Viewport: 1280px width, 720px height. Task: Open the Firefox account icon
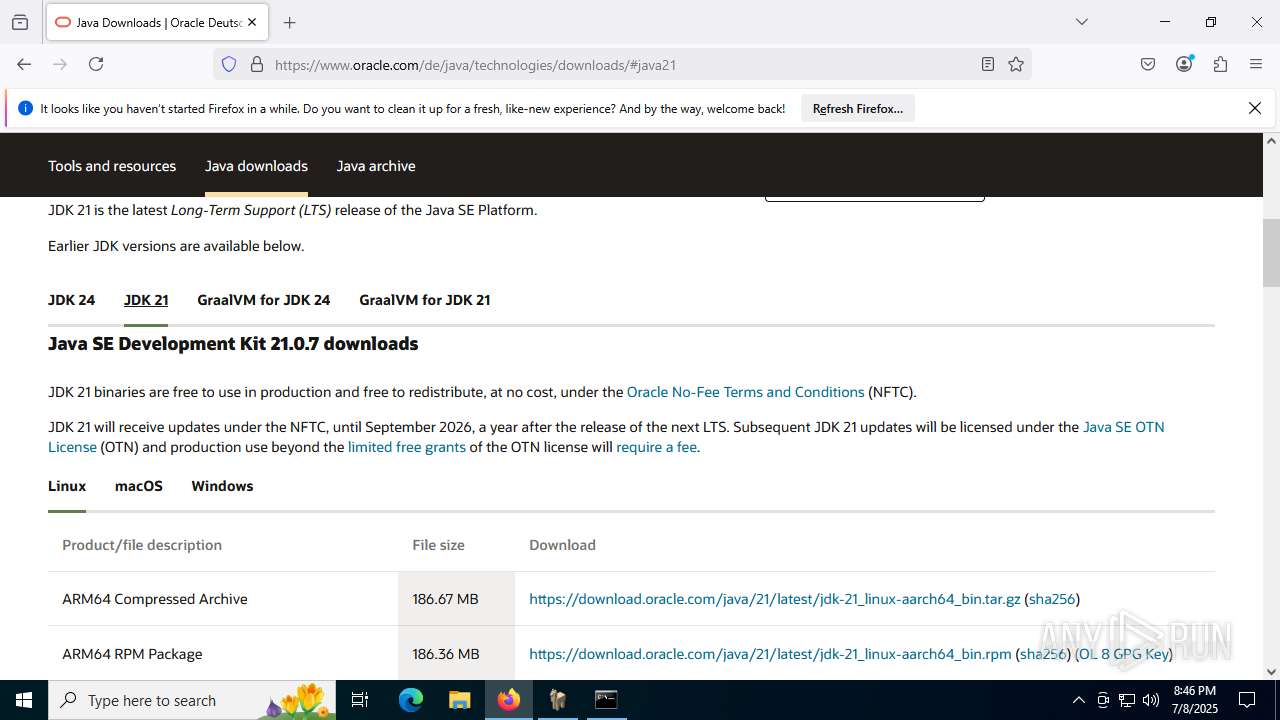coord(1184,64)
